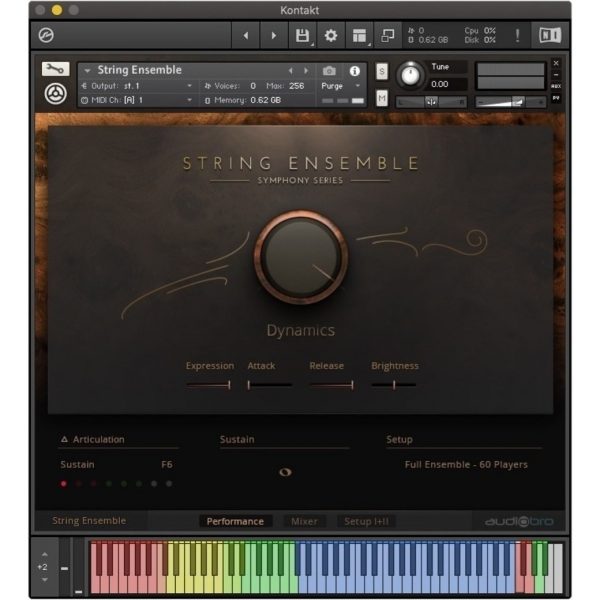This screenshot has width=600, height=600.
Task: Click the AUX button in instrument header
Action: point(556,86)
